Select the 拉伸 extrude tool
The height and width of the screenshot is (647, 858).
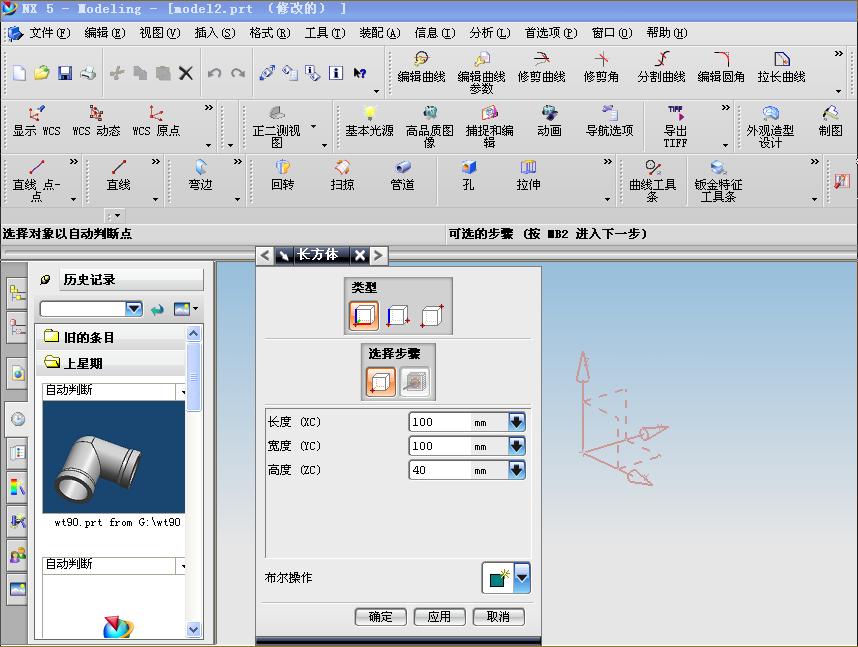point(528,175)
